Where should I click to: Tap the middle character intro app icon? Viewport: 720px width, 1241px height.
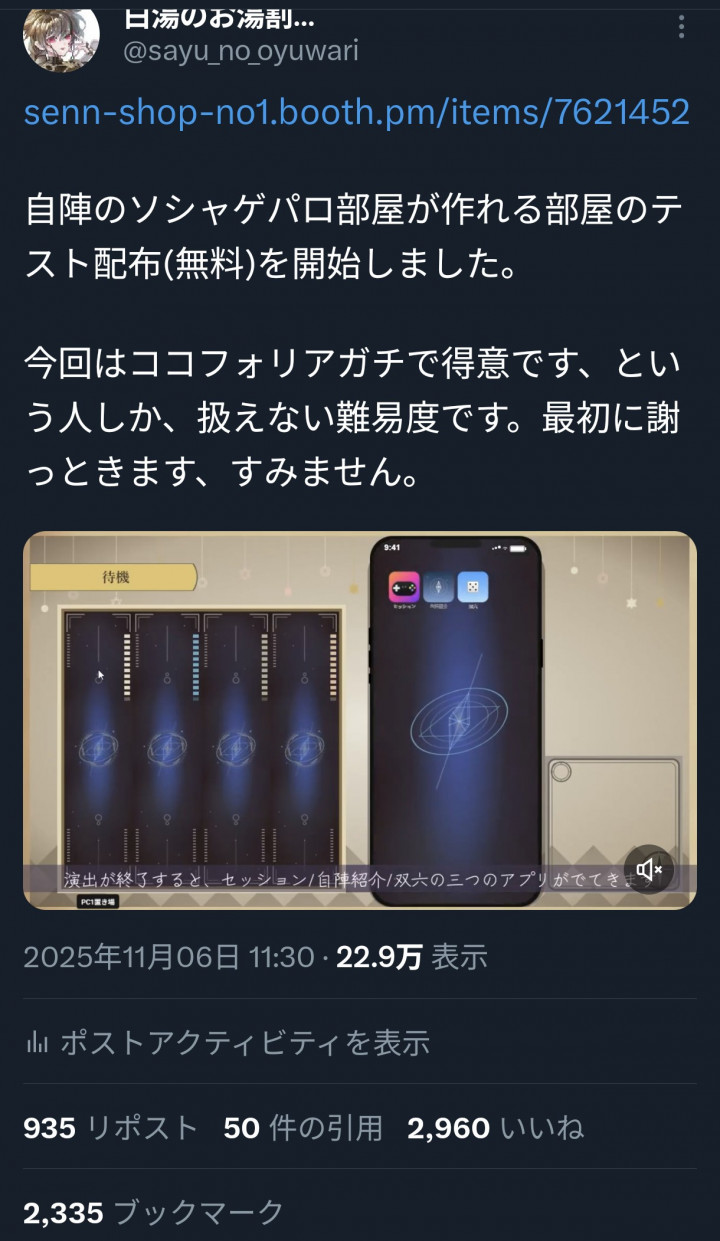[438, 587]
